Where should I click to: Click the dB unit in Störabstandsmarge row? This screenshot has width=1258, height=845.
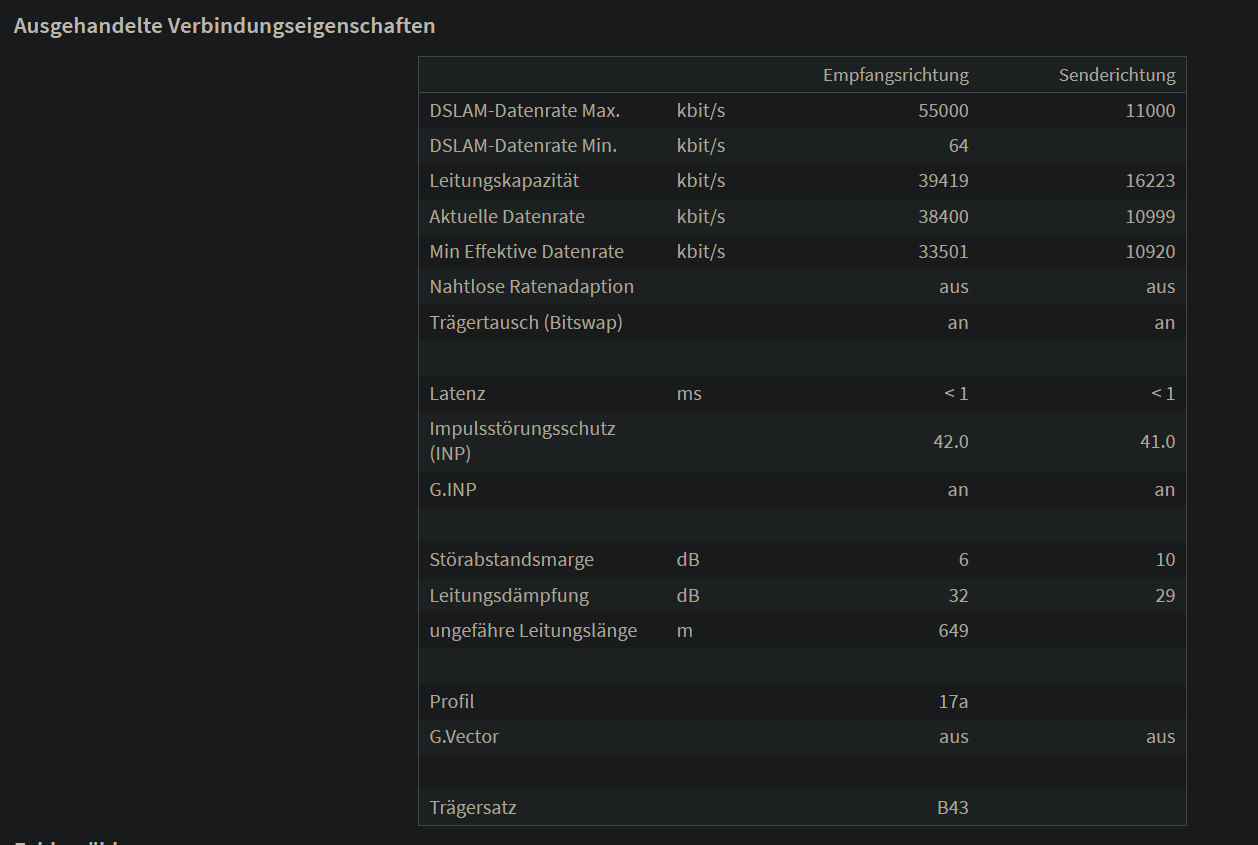[688, 560]
